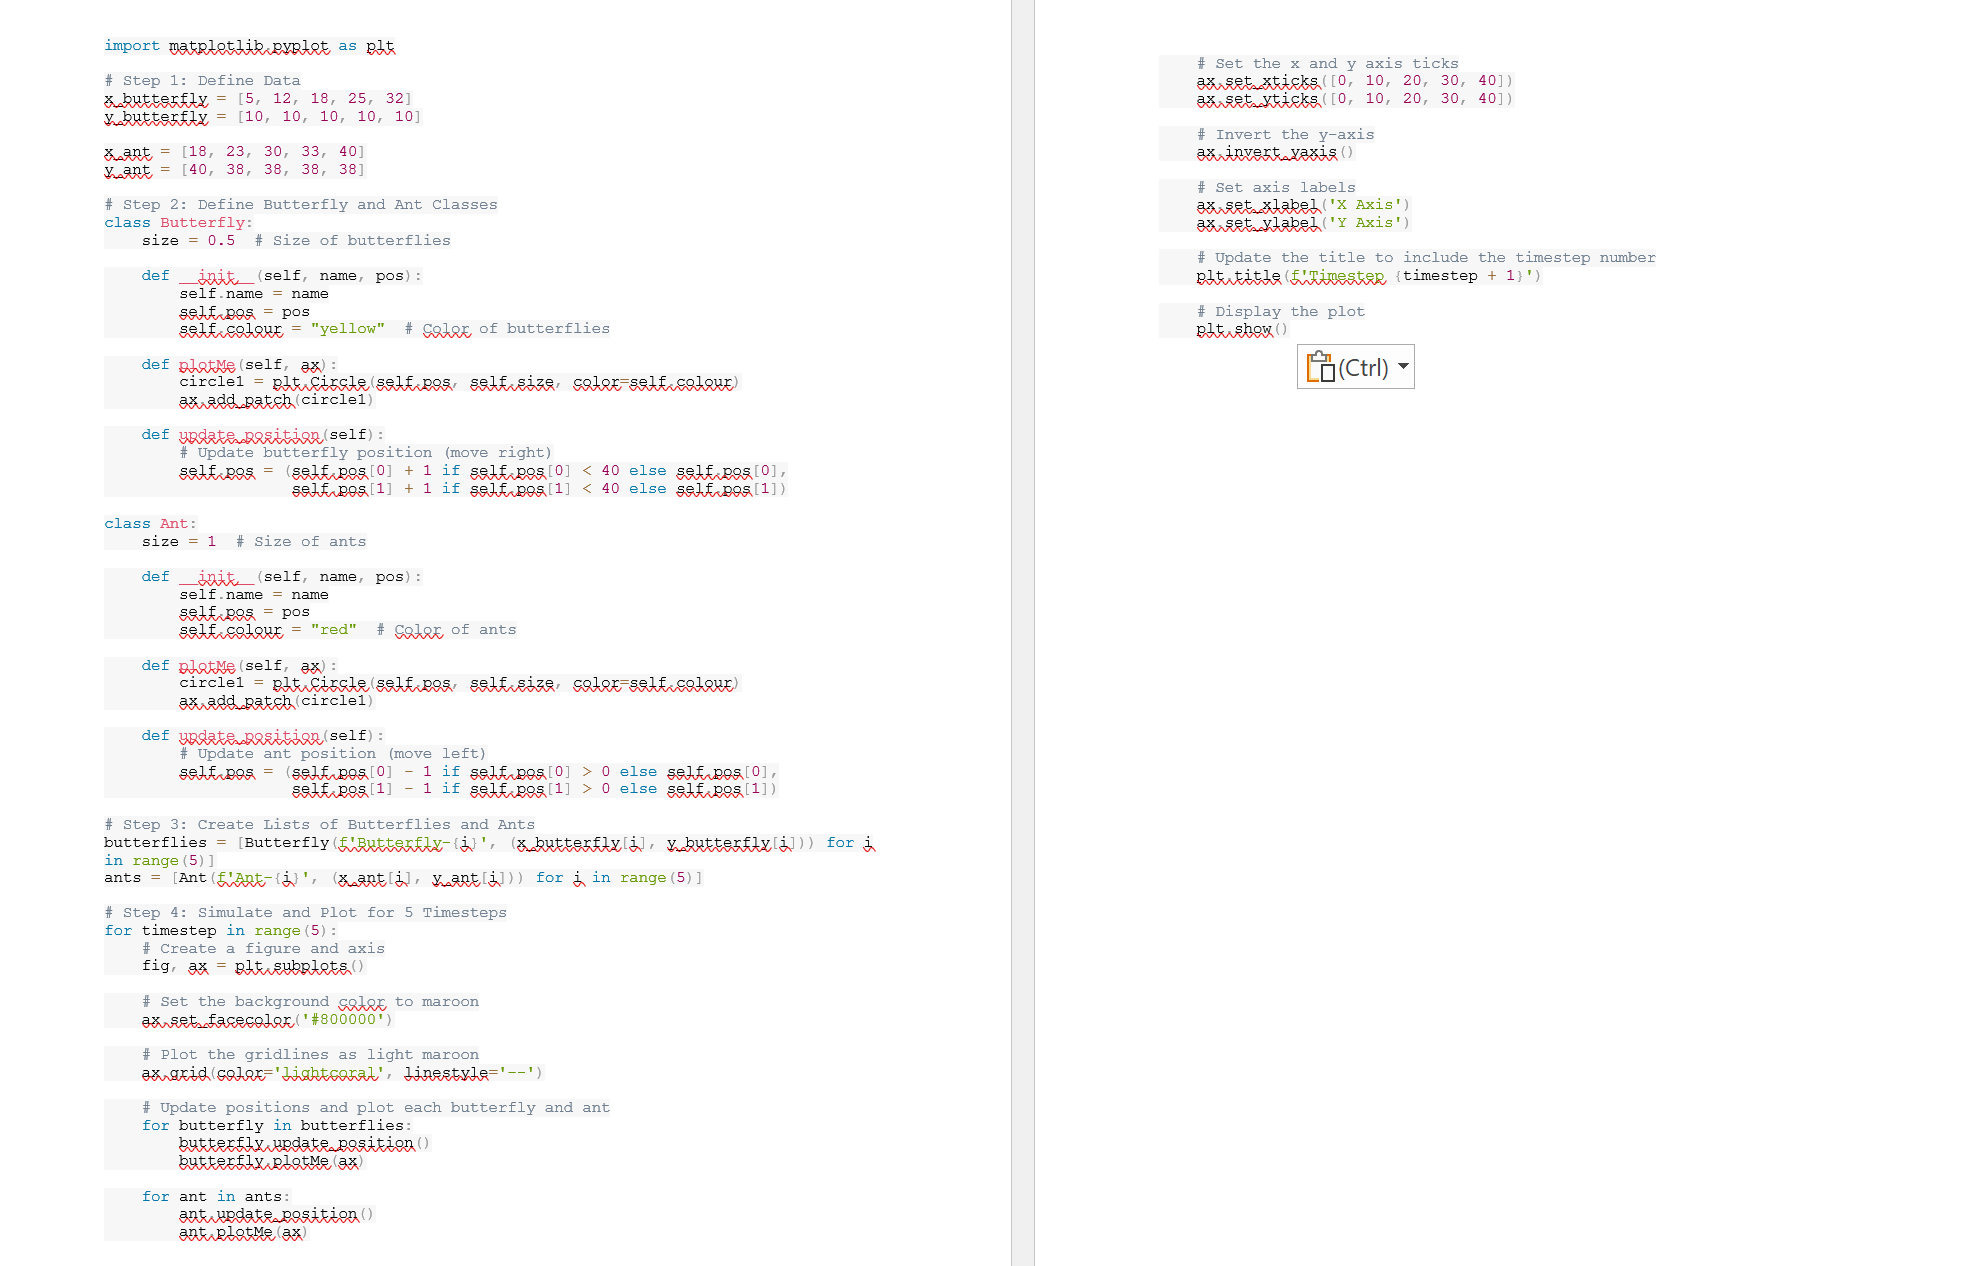1964x1266 pixels.
Task: Click the 'ax.invert_yaxis()' line
Action: 1274,153
